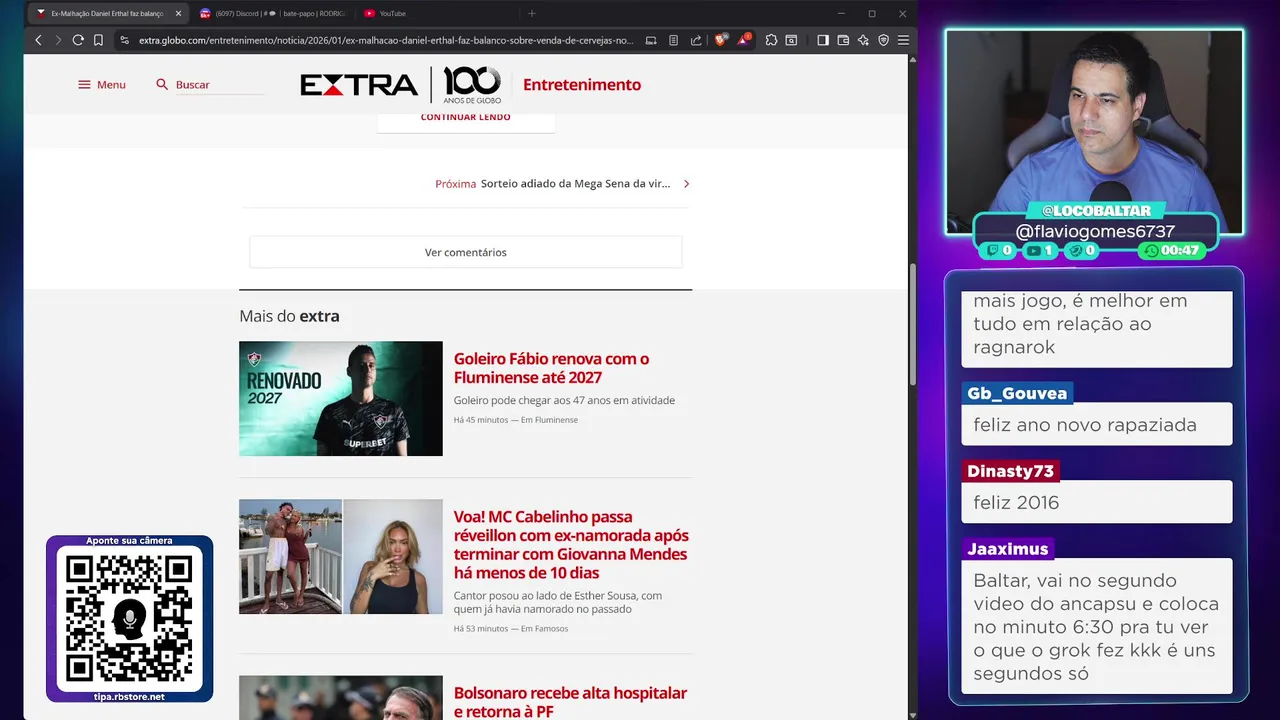1280x720 pixels.
Task: Open the Brave Rewards triangle icon
Action: pyautogui.click(x=743, y=40)
